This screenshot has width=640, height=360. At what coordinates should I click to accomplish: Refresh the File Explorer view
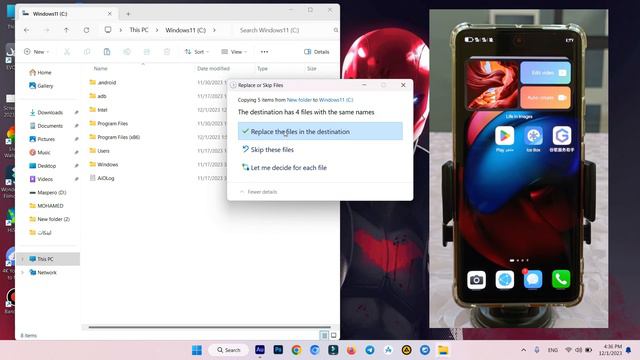87,30
